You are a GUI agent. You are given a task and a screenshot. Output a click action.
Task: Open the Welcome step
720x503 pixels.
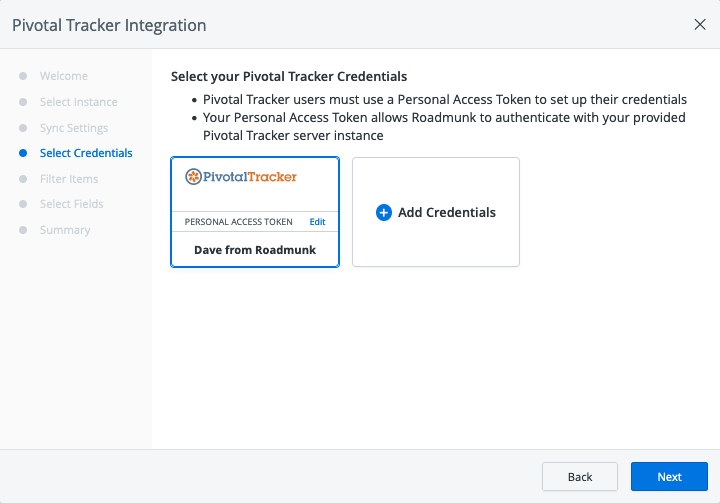[64, 76]
